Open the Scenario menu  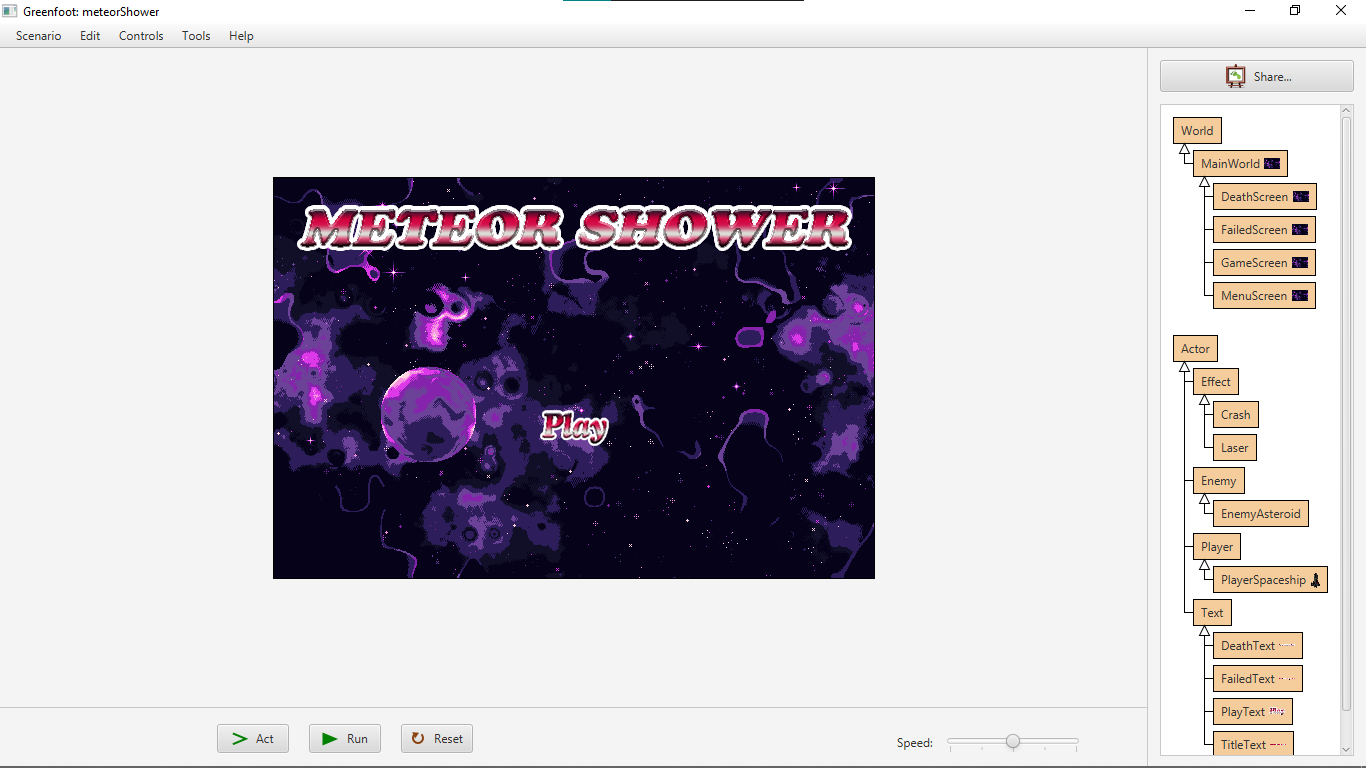38,36
